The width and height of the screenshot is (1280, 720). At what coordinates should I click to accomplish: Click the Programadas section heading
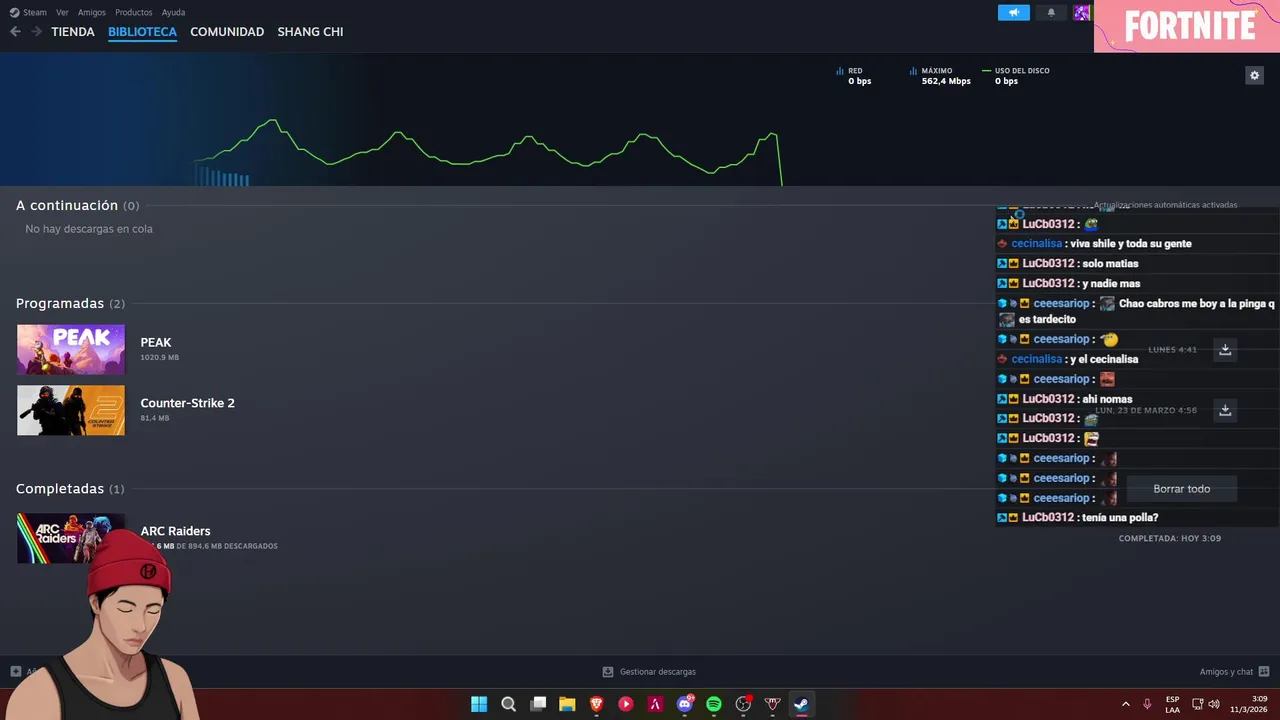60,303
